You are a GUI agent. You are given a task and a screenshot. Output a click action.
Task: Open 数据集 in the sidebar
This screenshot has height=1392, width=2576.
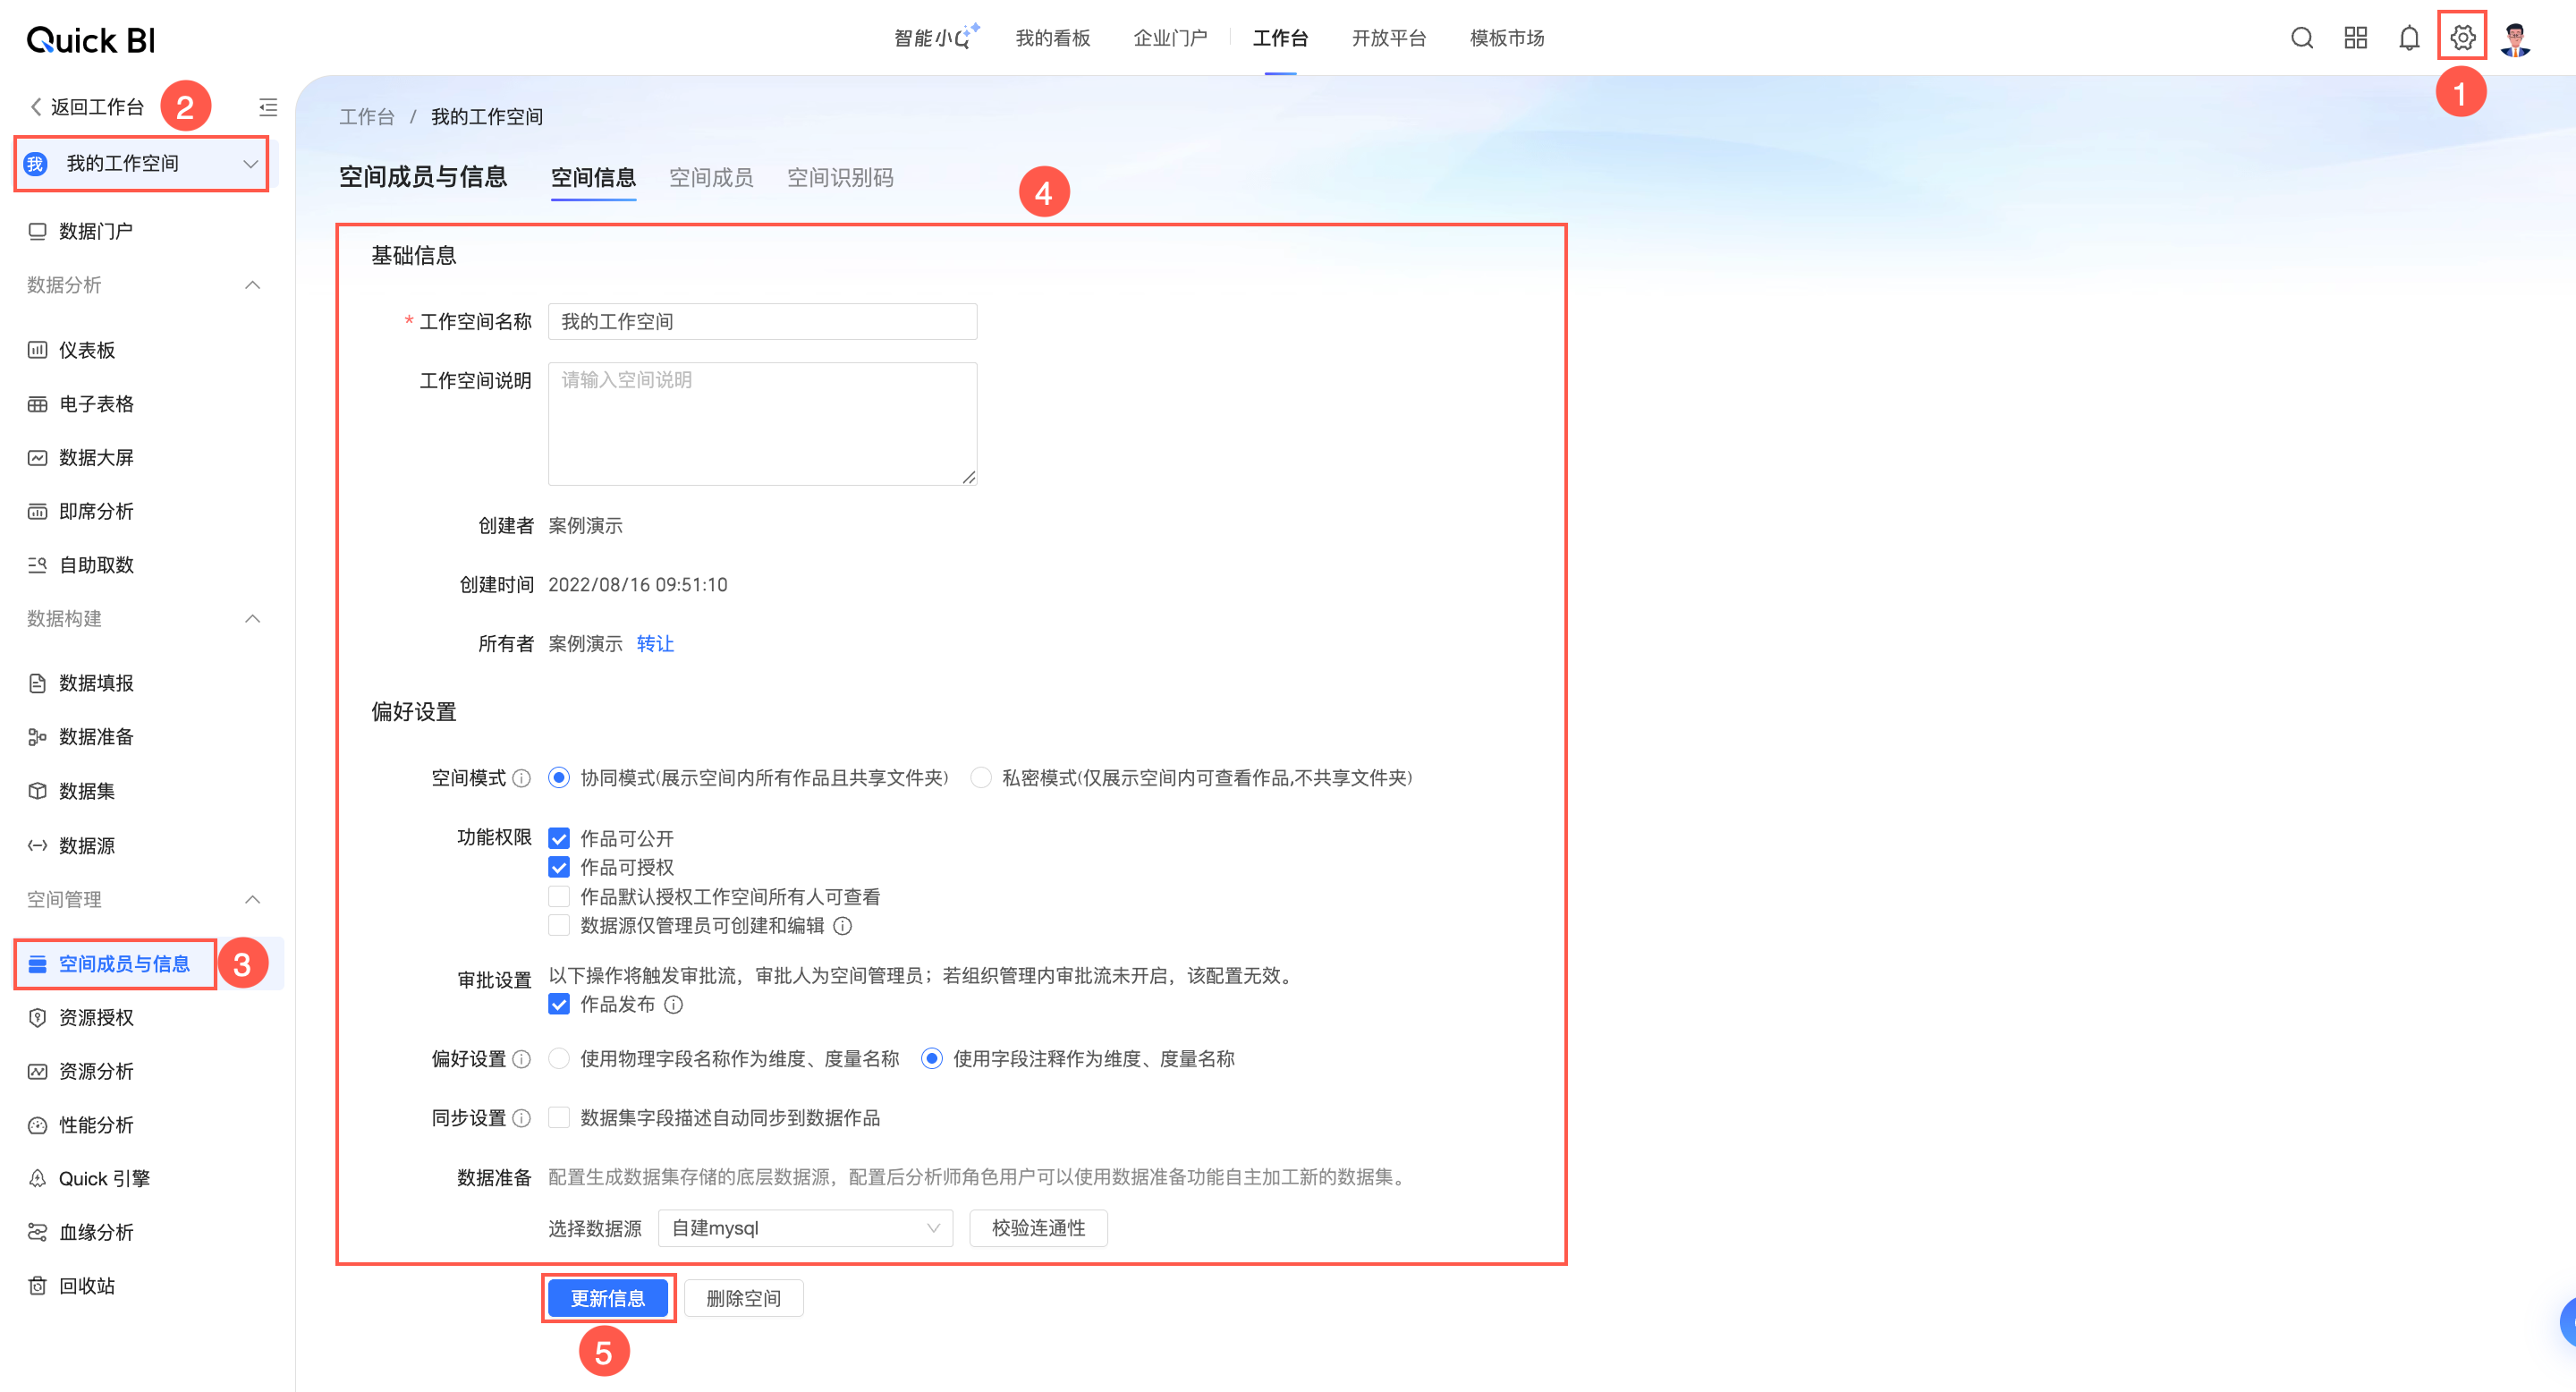point(87,791)
